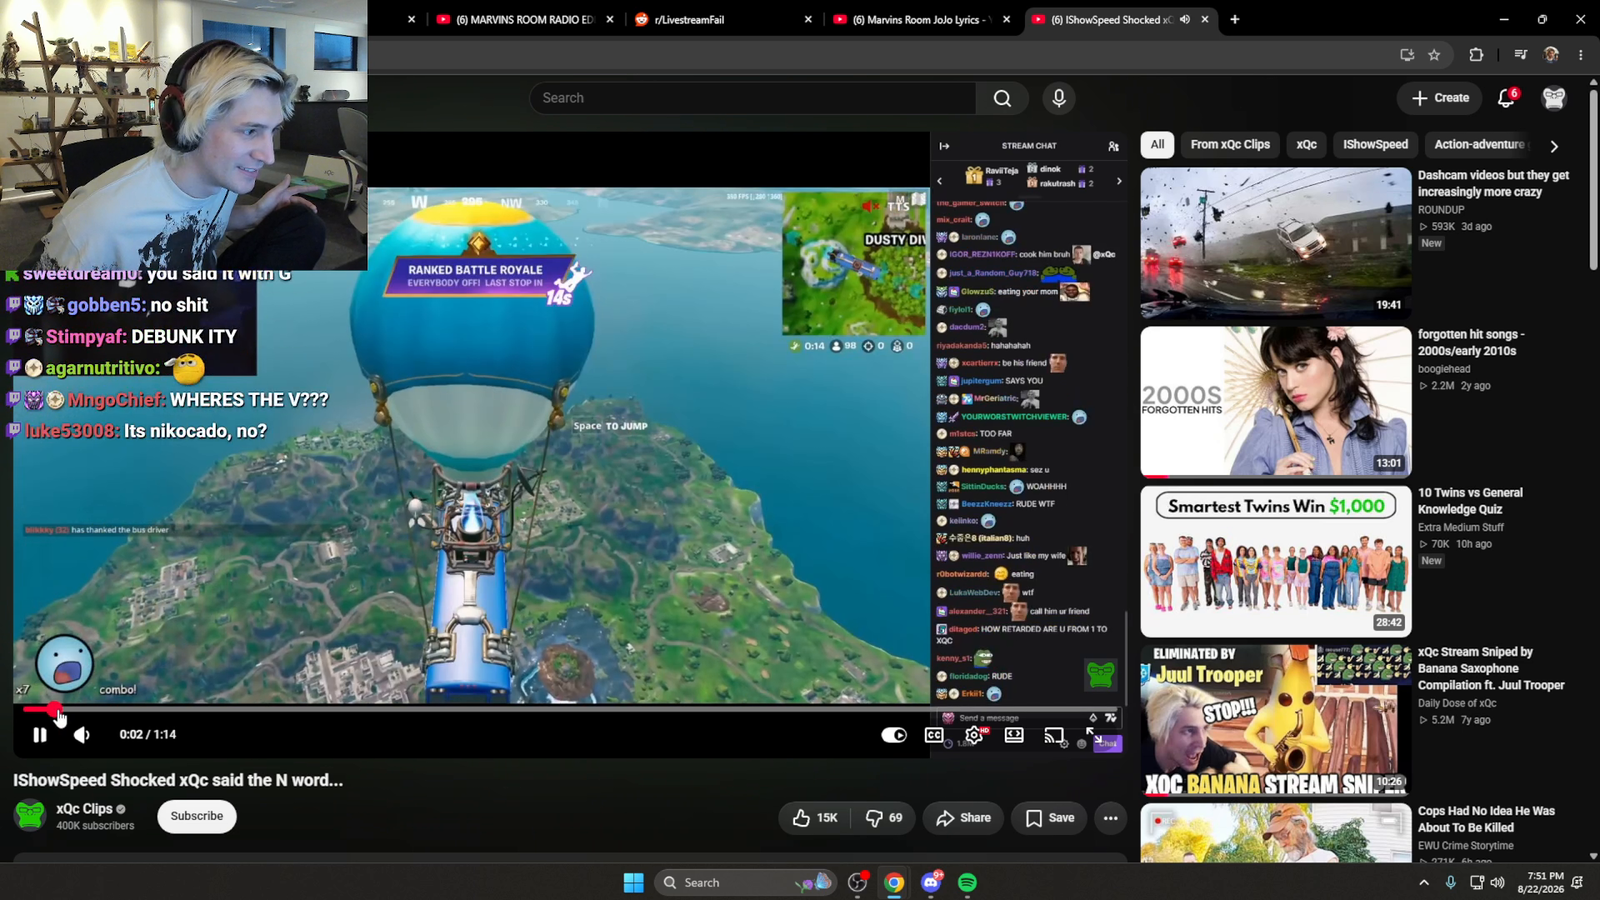Viewport: 1600px width, 900px height.
Task: Click the page scrollbar on the right
Action: (x=1593, y=180)
